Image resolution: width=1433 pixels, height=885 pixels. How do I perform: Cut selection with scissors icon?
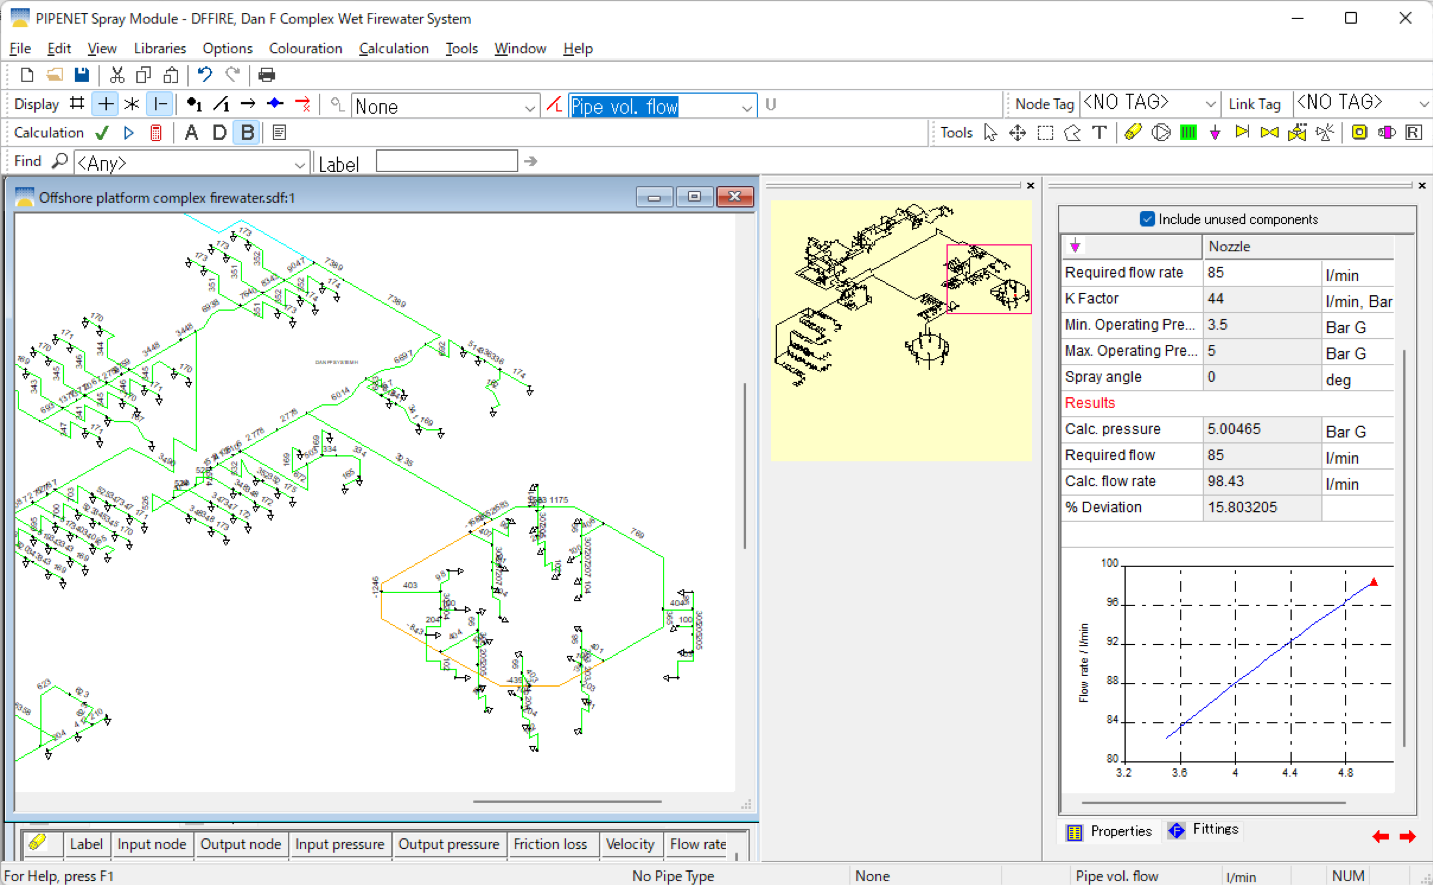pos(117,75)
